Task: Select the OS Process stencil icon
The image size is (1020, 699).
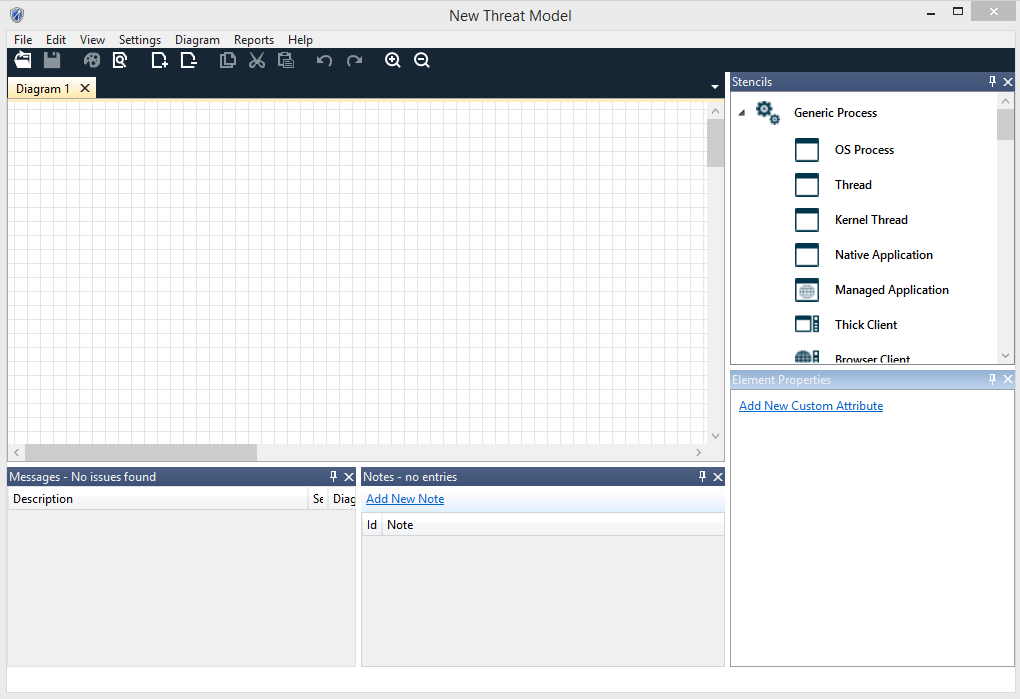Action: click(x=807, y=150)
